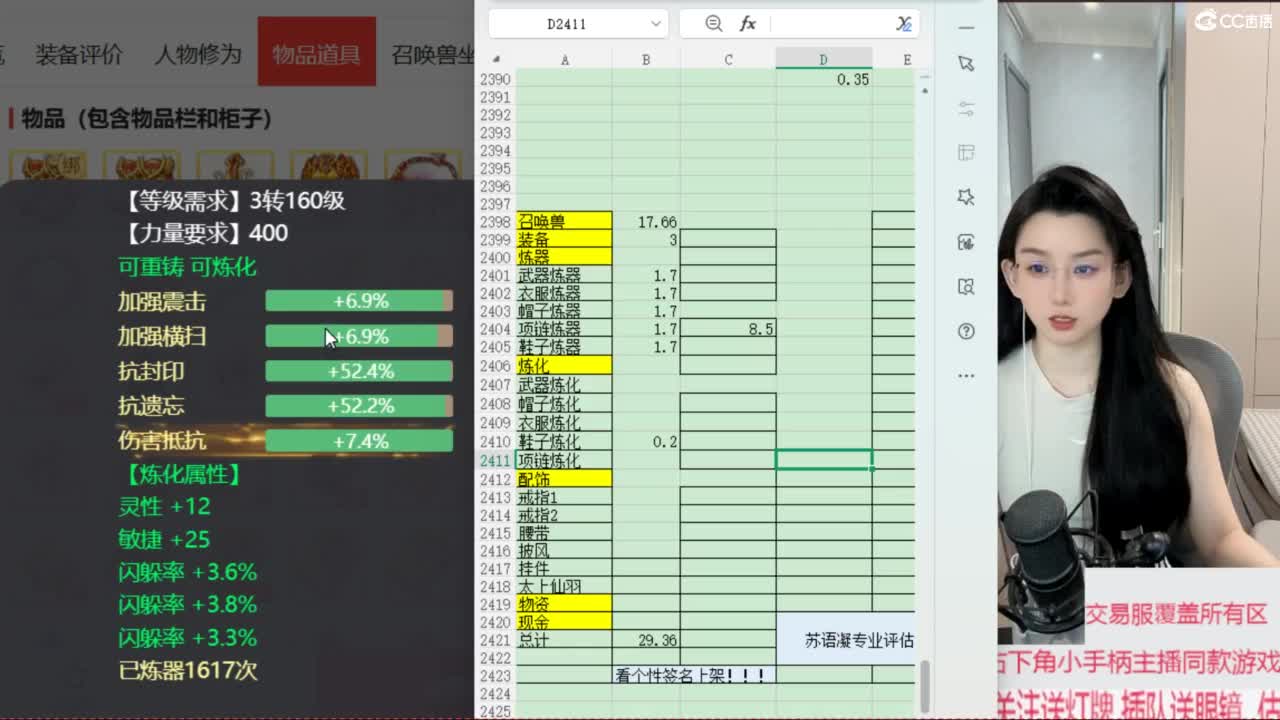Screen dimensions: 1280x720
Task: Open the 物品道具 tab
Action: tap(317, 52)
